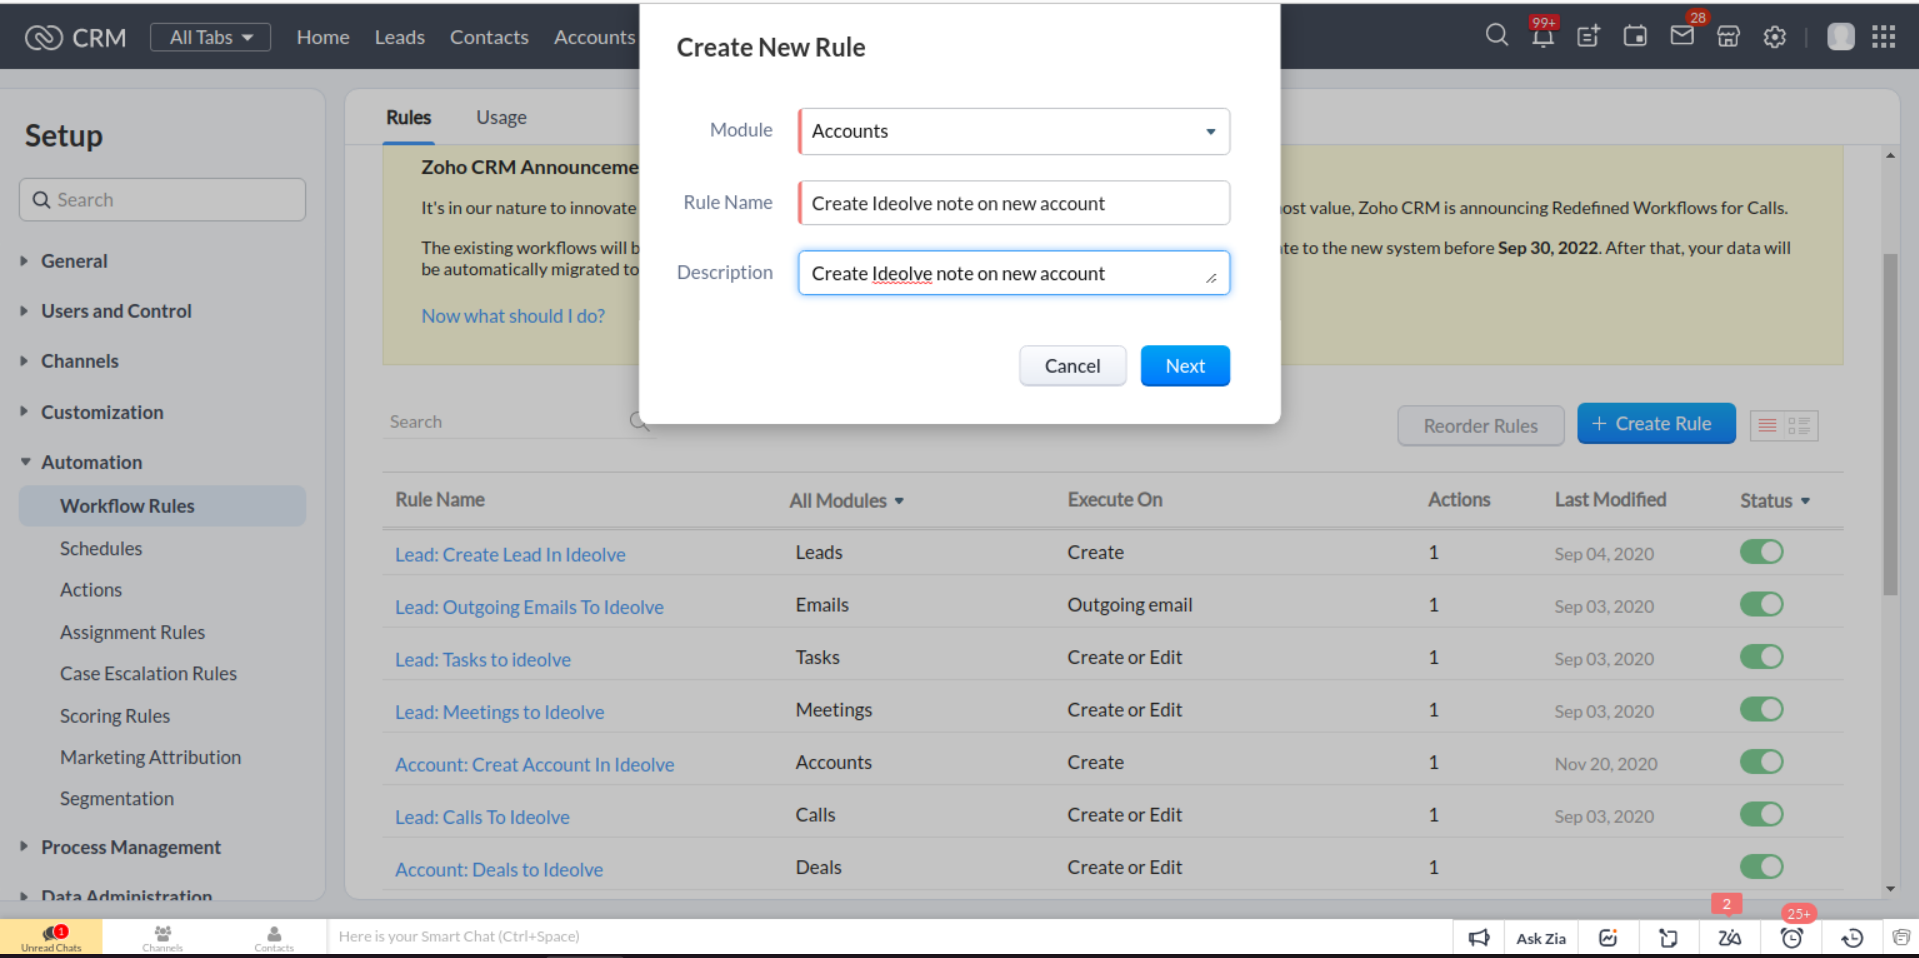Viewport: 1919px width, 958px height.
Task: Open global search magnifier in top bar
Action: 1496,36
